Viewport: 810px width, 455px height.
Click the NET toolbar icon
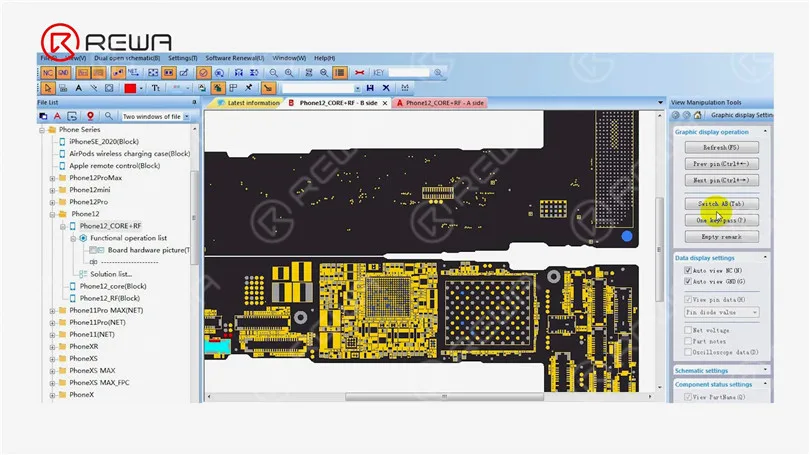[133, 73]
